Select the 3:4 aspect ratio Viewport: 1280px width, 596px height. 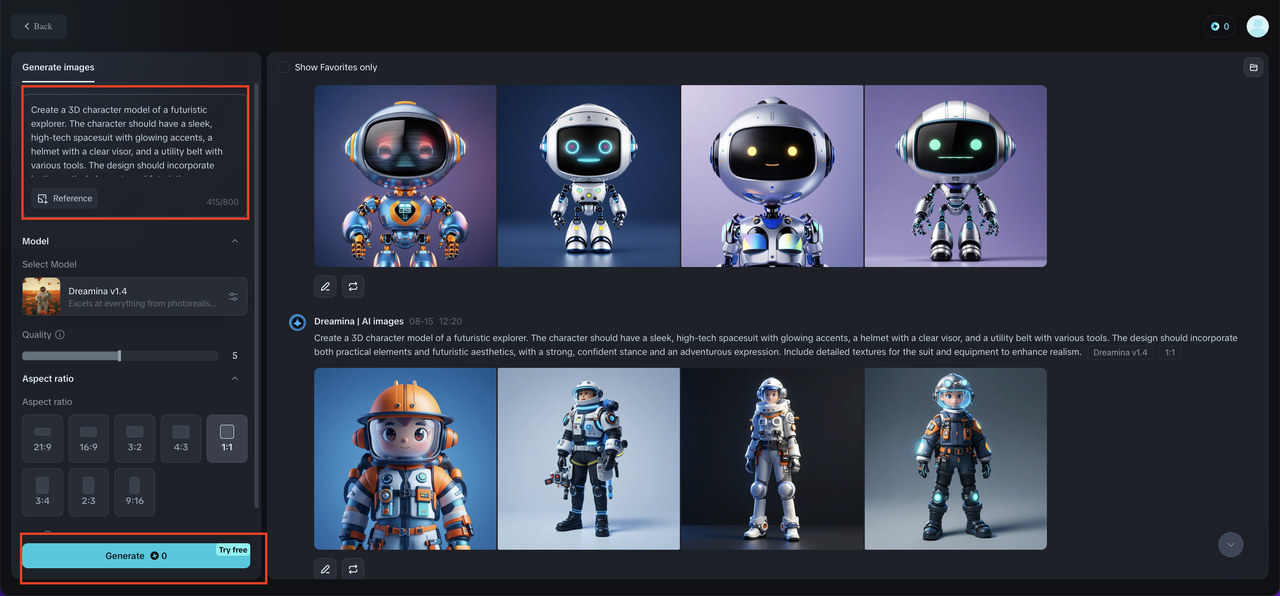(x=42, y=492)
